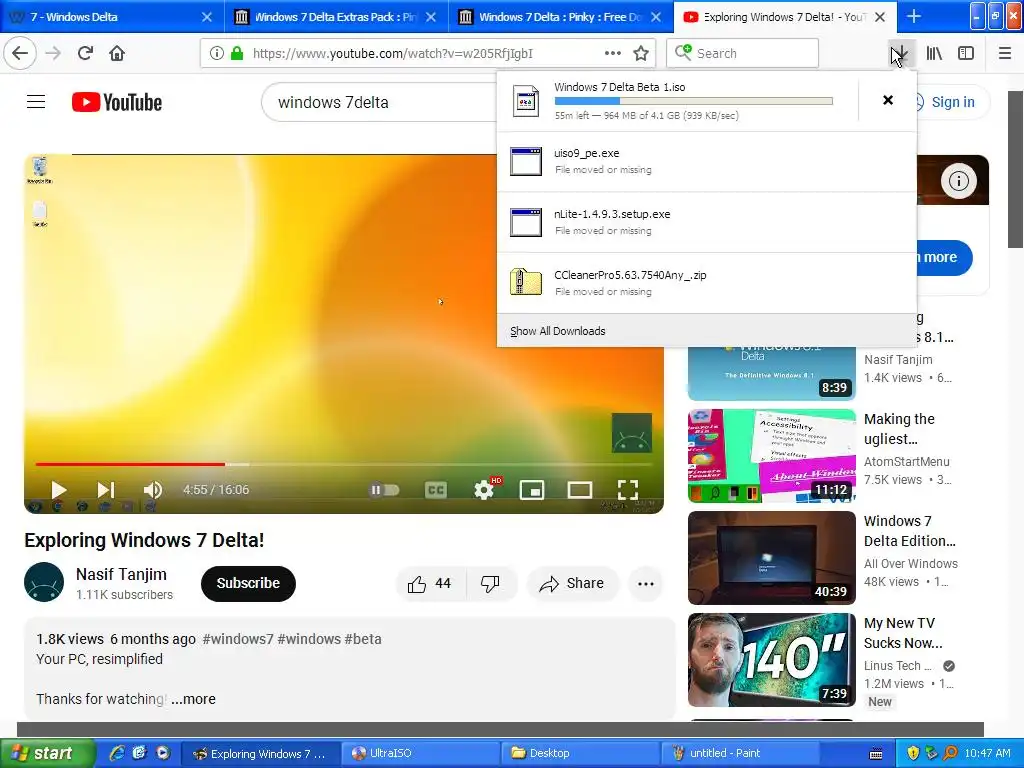Open the video settings gear

[x=484, y=490]
